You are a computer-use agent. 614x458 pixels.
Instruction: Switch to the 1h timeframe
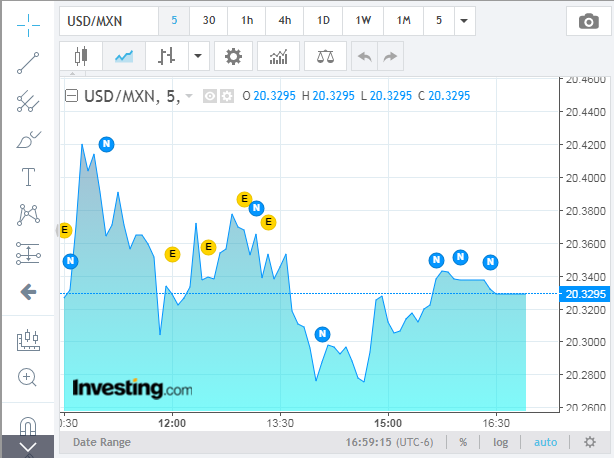[x=247, y=21]
